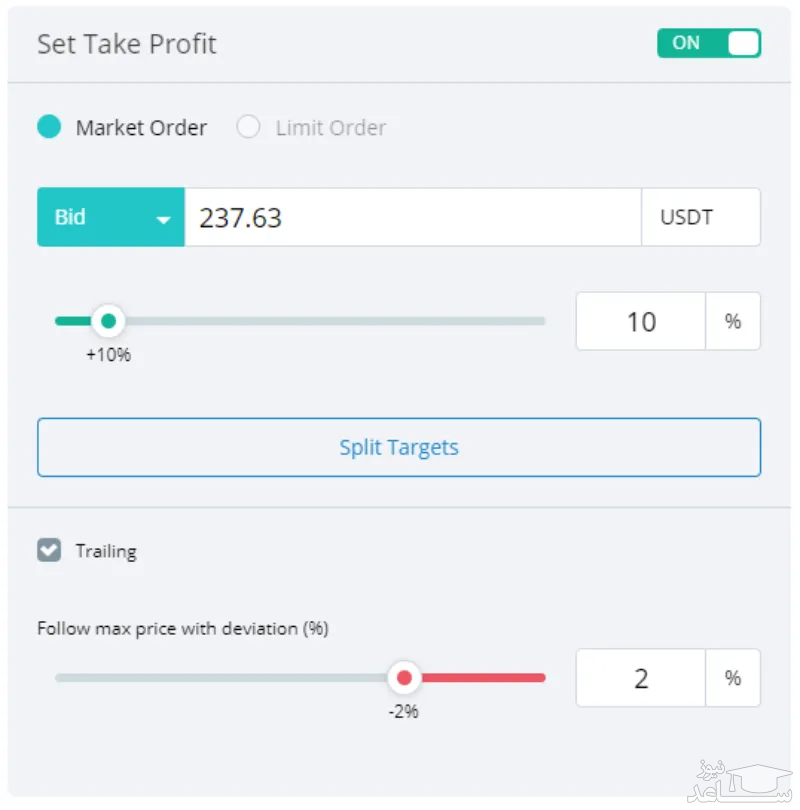Click the 2 percent deviation input field
Screen dimensions: 800x810
(x=640, y=677)
